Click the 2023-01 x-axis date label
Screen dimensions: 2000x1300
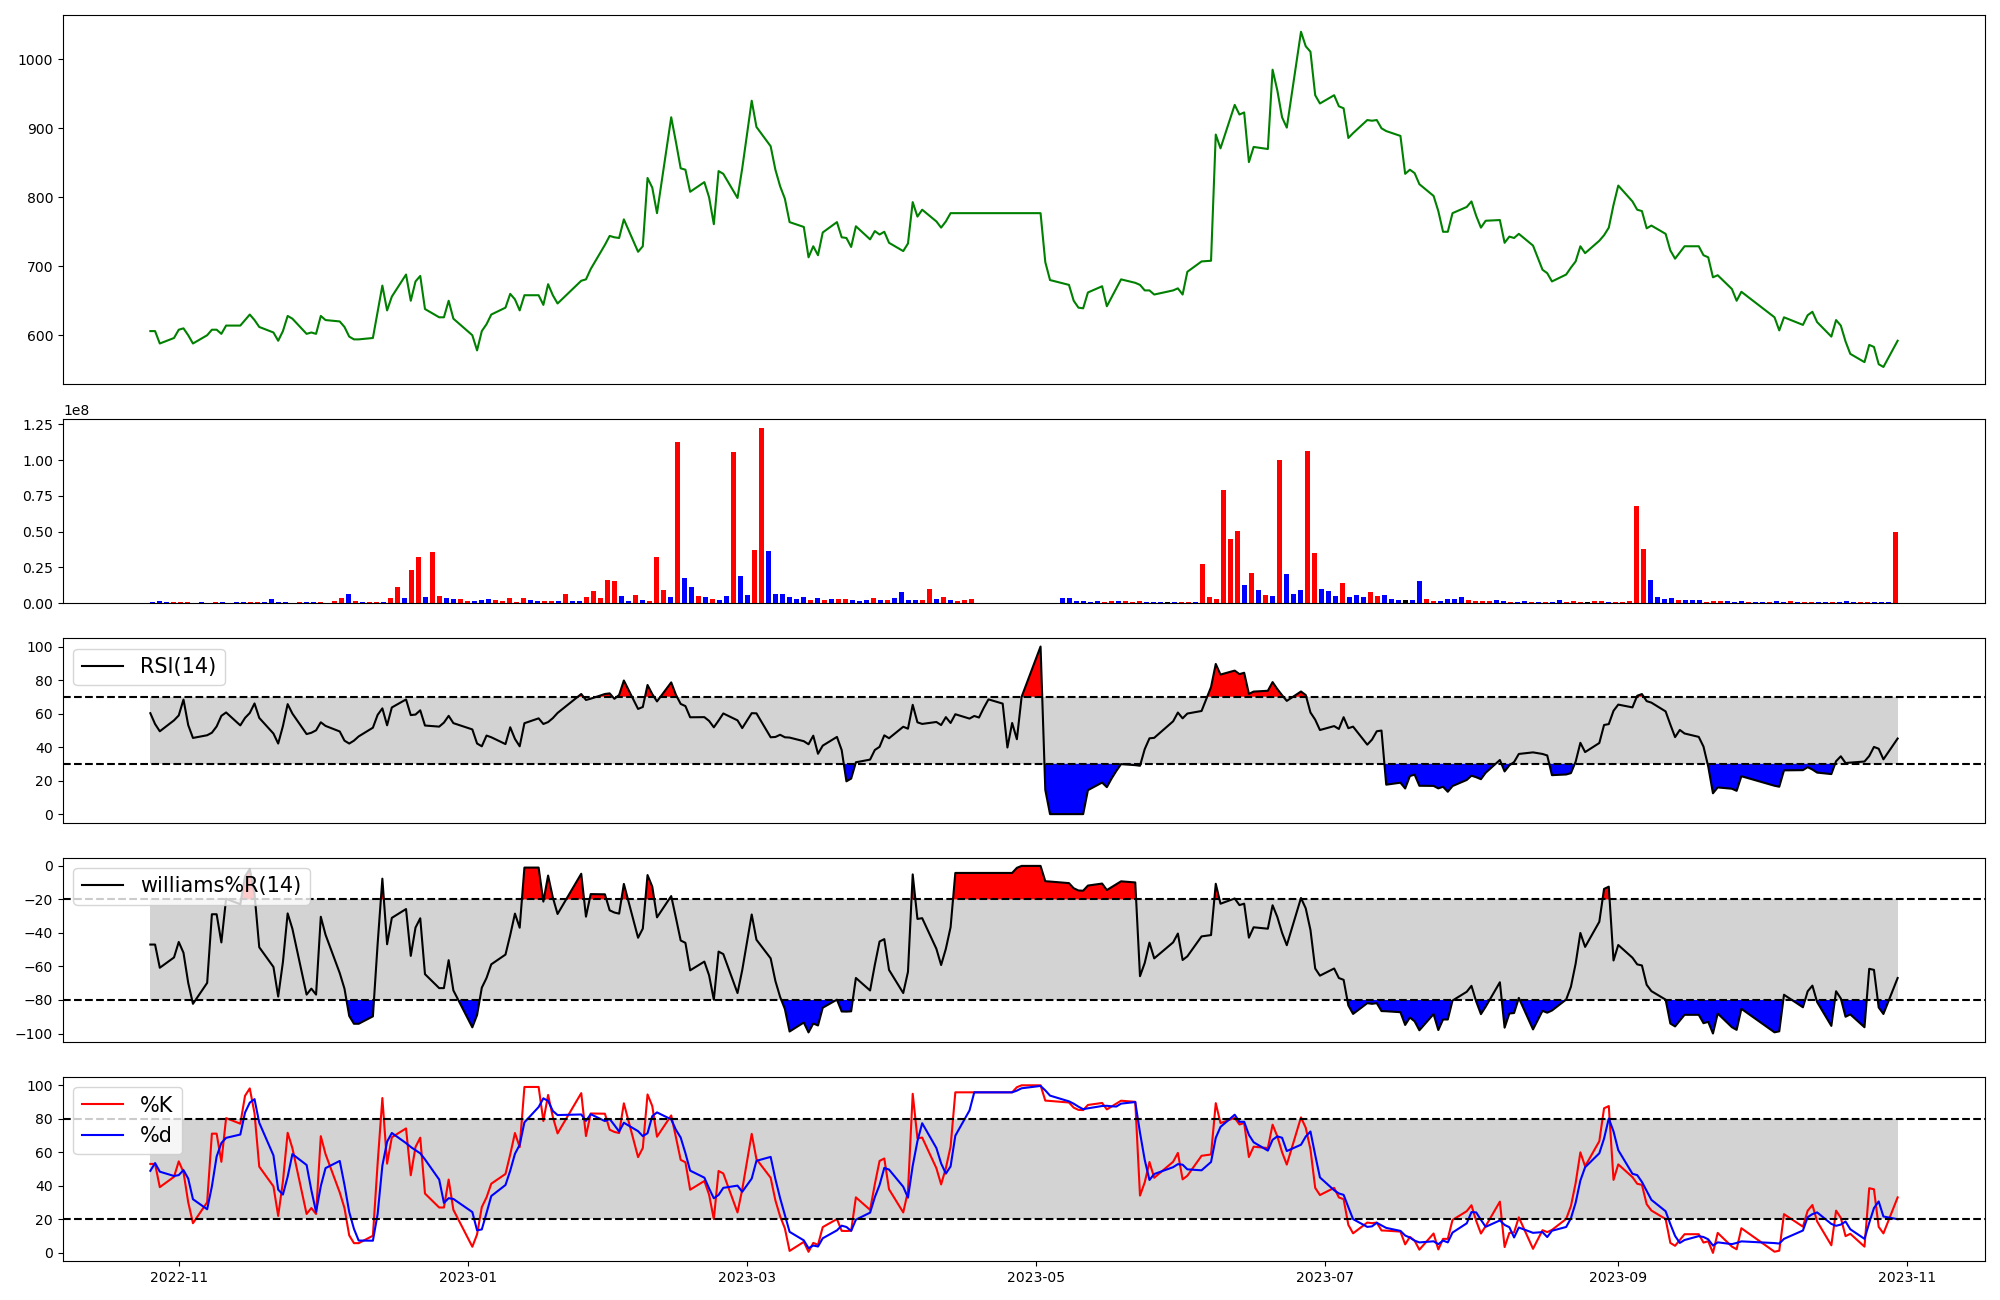[x=468, y=1276]
